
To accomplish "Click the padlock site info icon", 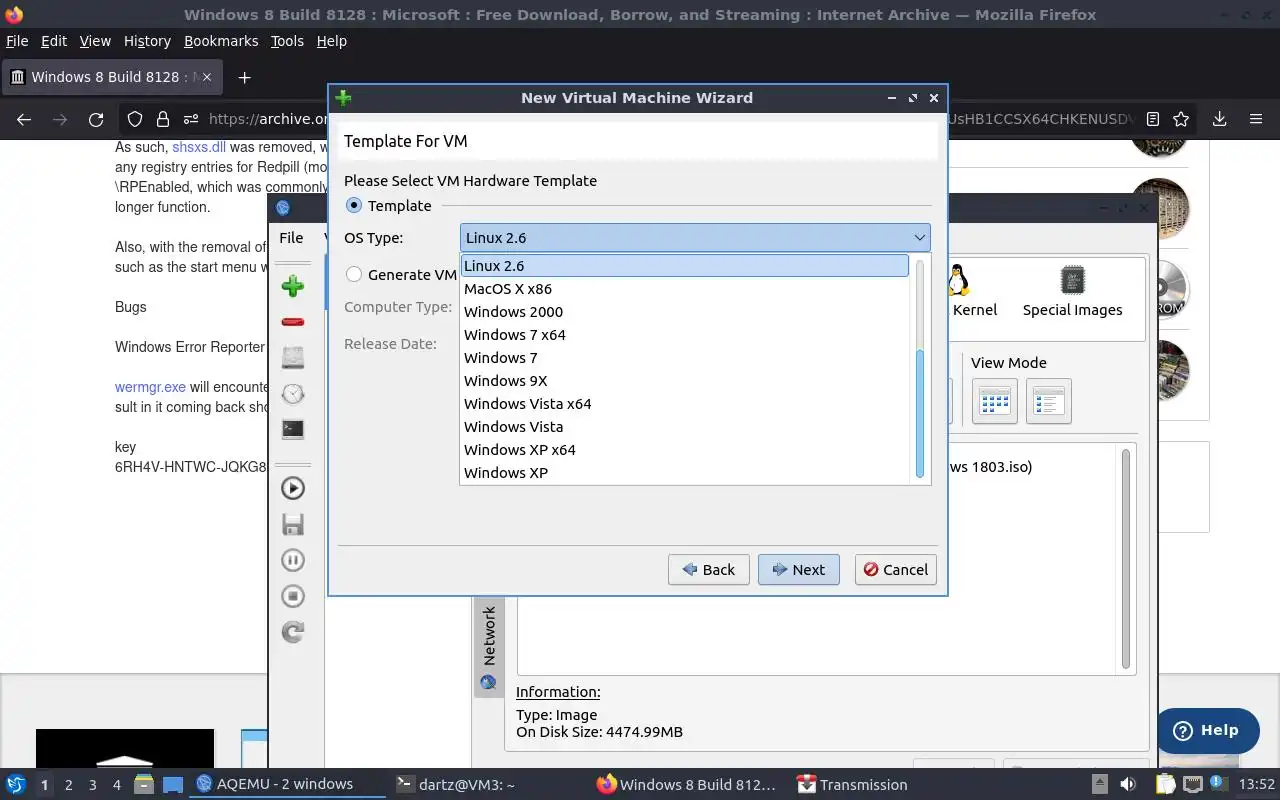I will 163,119.
